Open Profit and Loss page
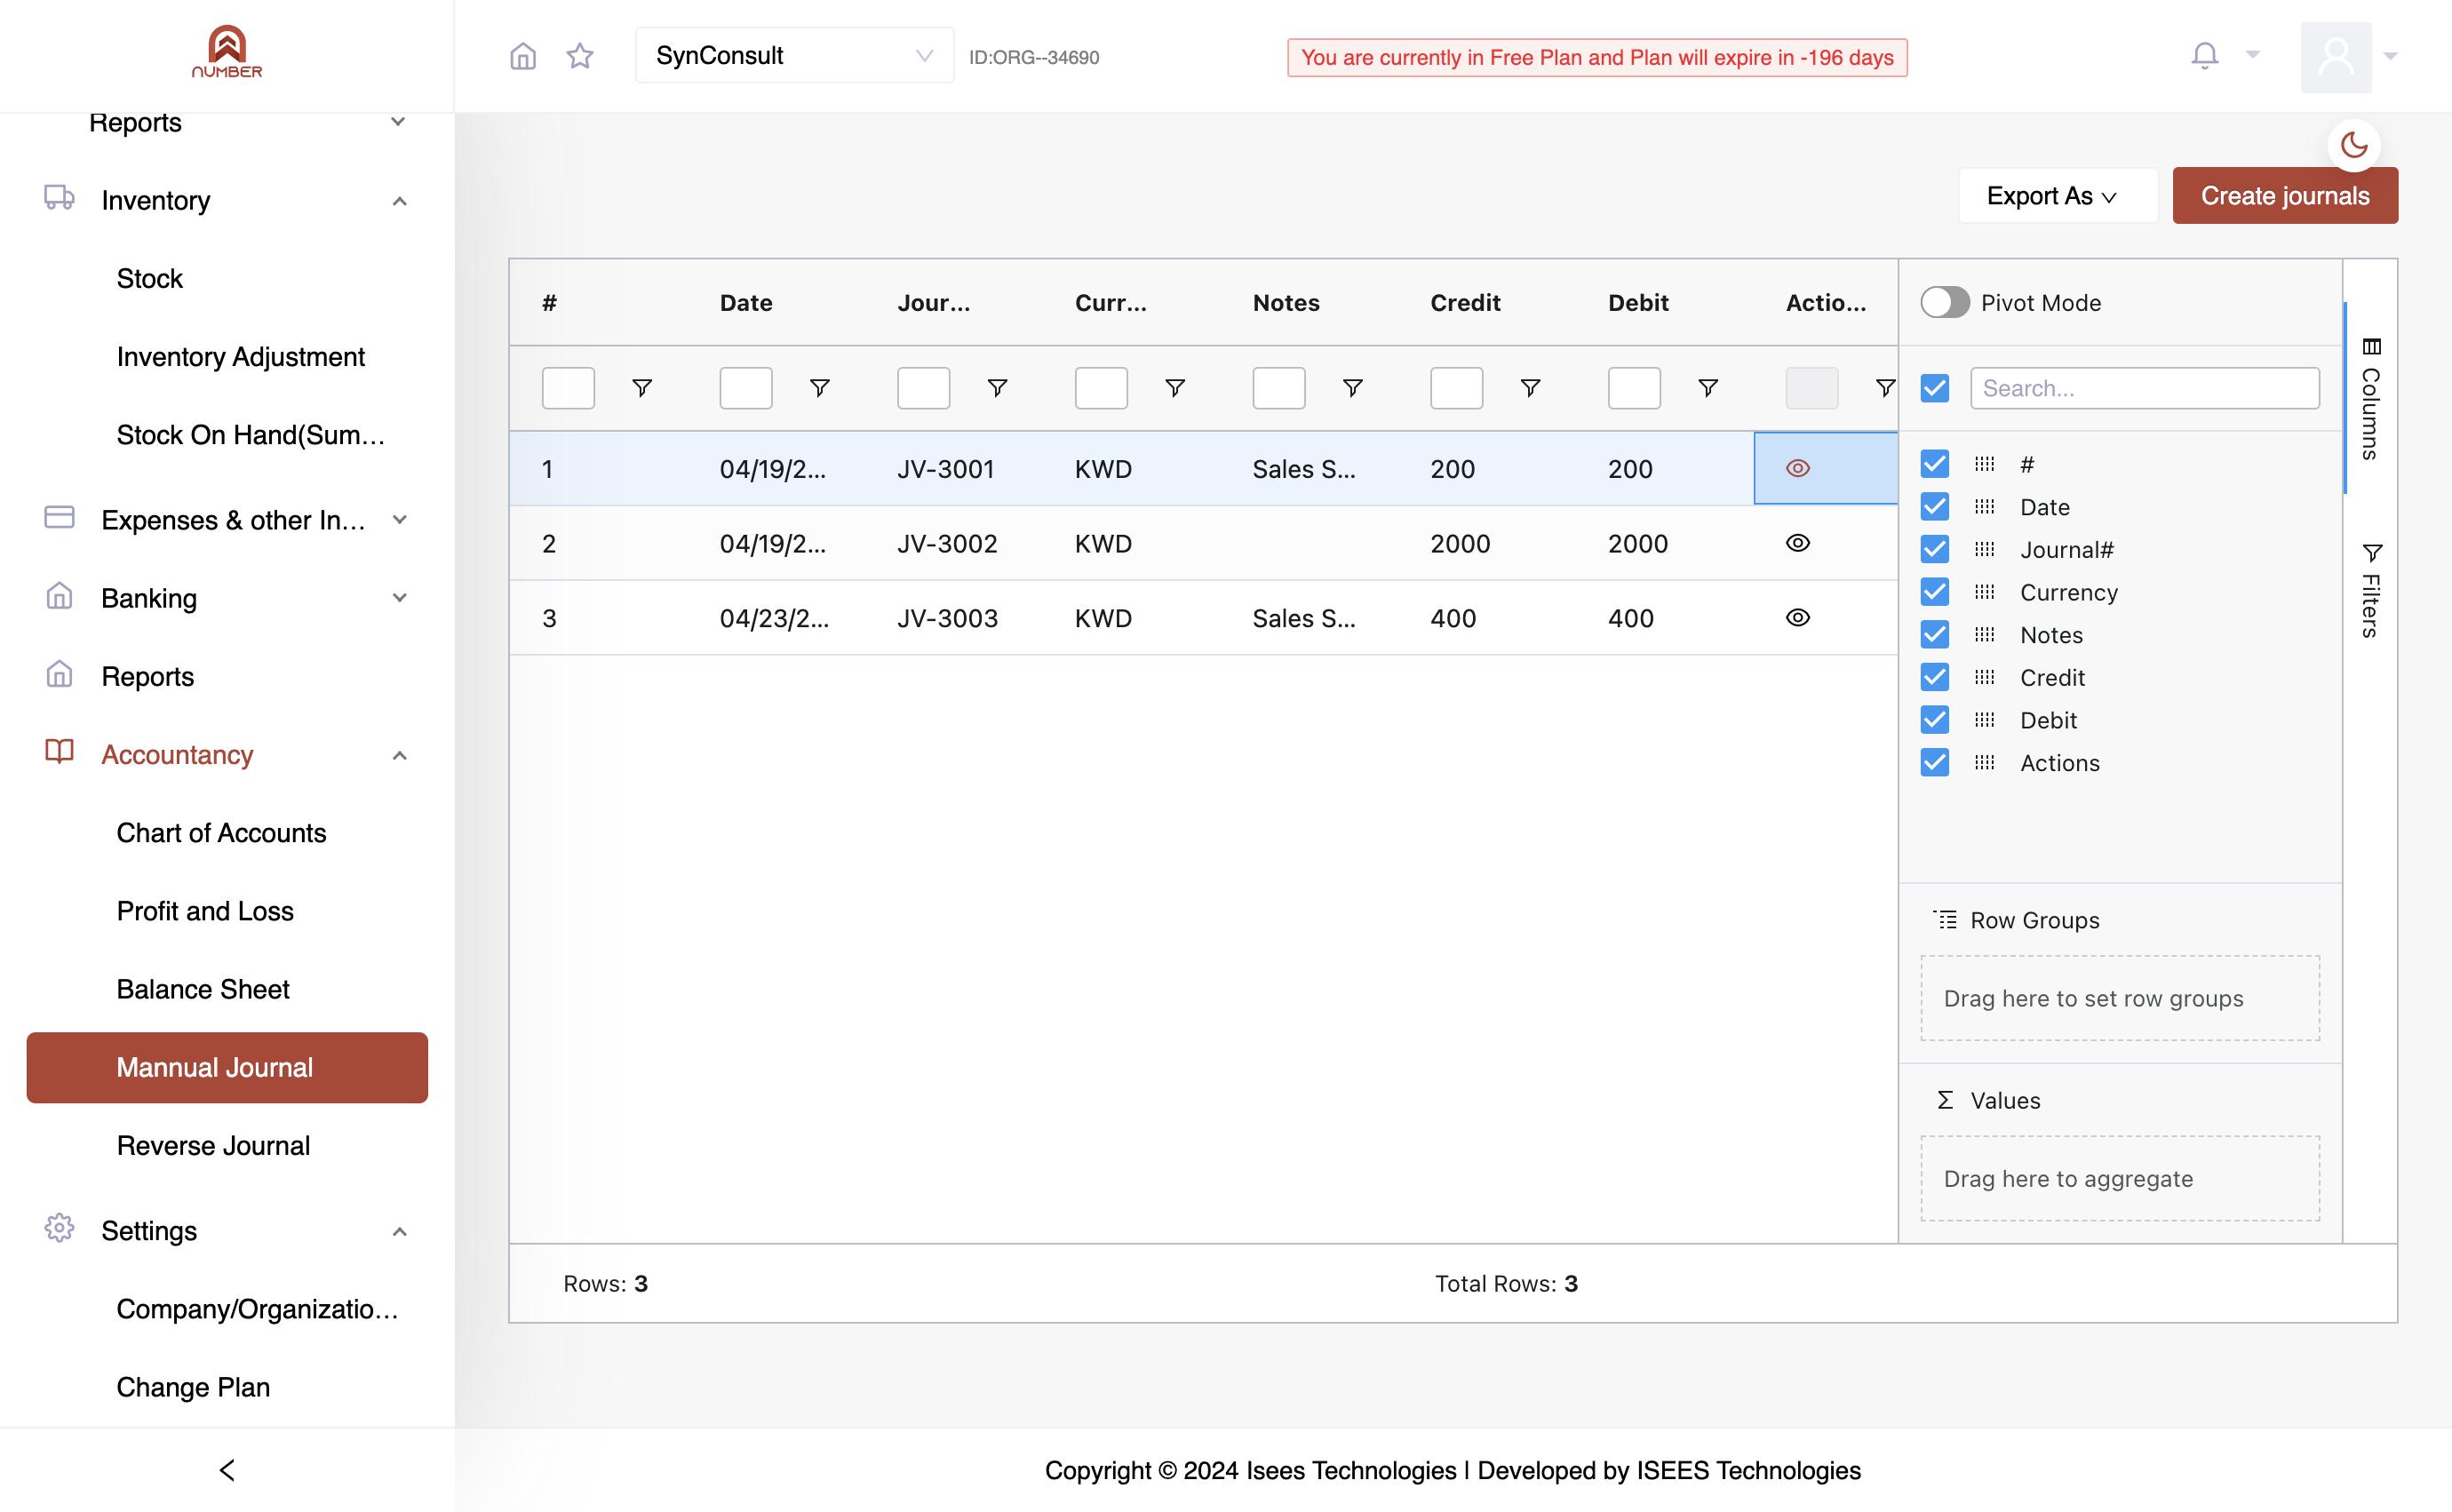The image size is (2452, 1512). 205,911
